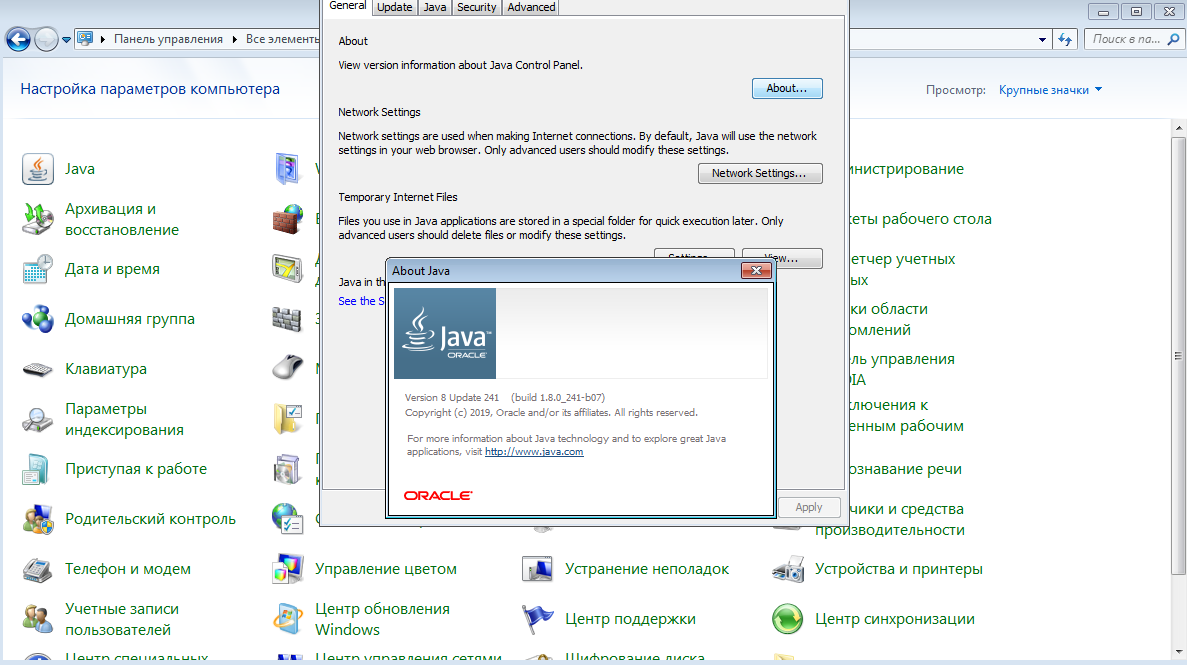Image resolution: width=1187 pixels, height=665 pixels.
Task: Switch to the General tab
Action: (347, 6)
